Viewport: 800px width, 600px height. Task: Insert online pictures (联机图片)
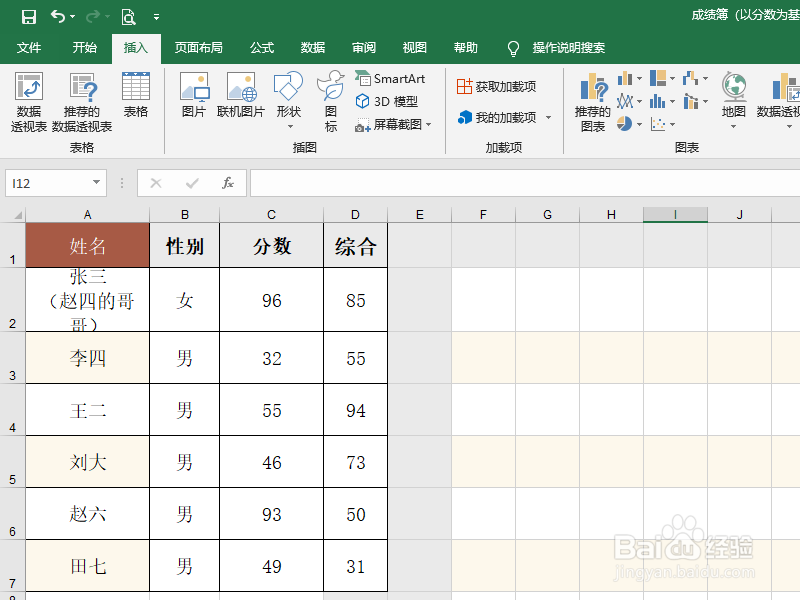tap(241, 96)
